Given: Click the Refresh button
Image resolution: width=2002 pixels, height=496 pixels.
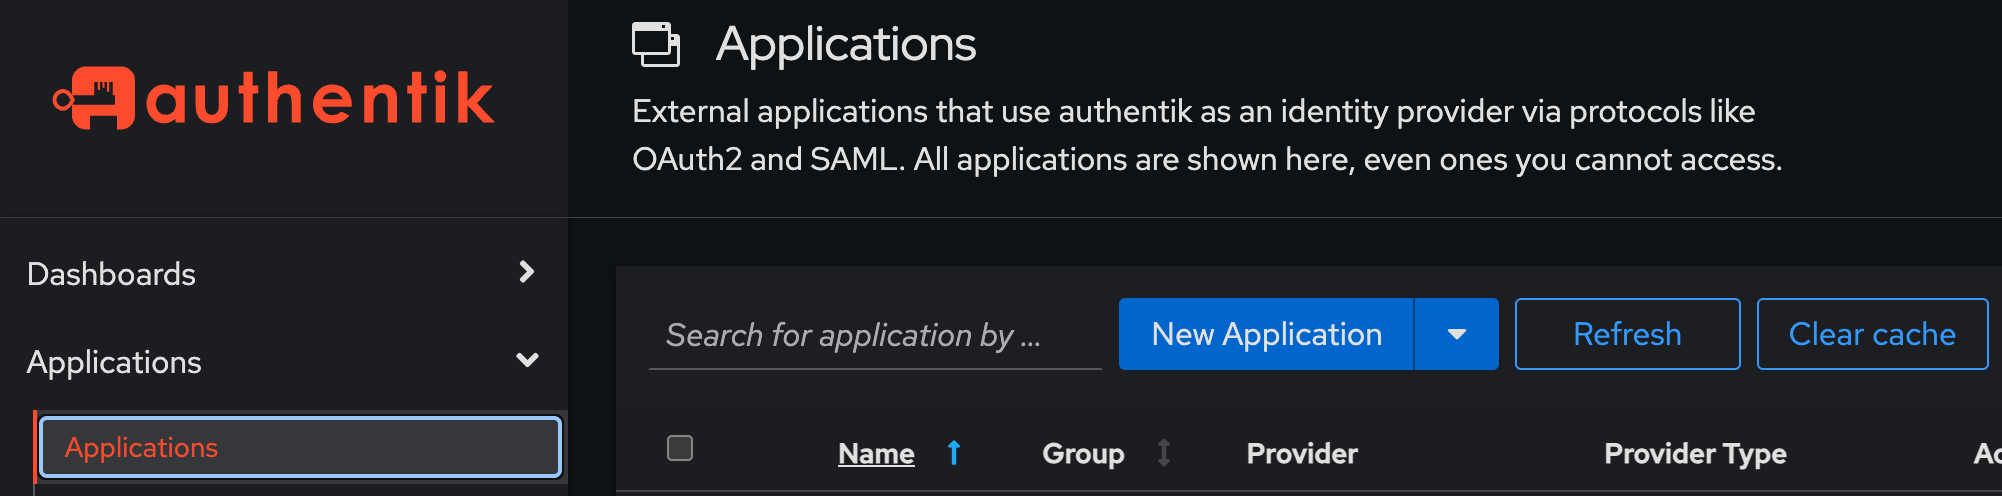Looking at the screenshot, I should pyautogui.click(x=1627, y=334).
